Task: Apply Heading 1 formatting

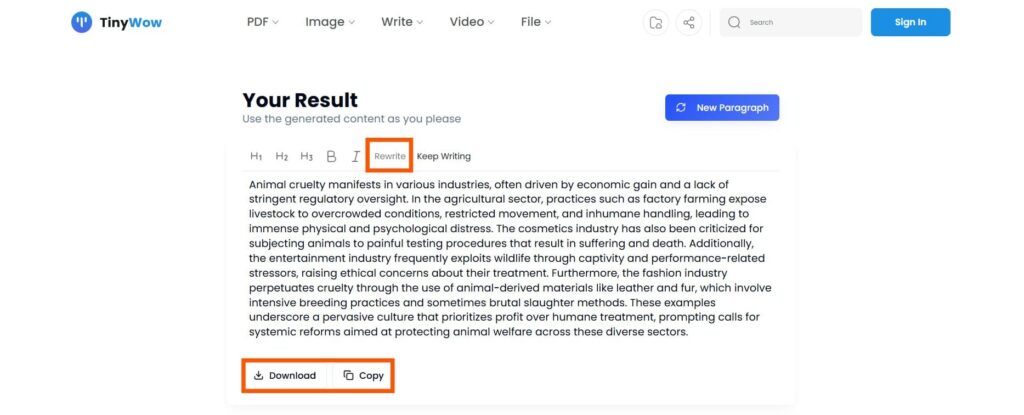Action: tap(256, 156)
